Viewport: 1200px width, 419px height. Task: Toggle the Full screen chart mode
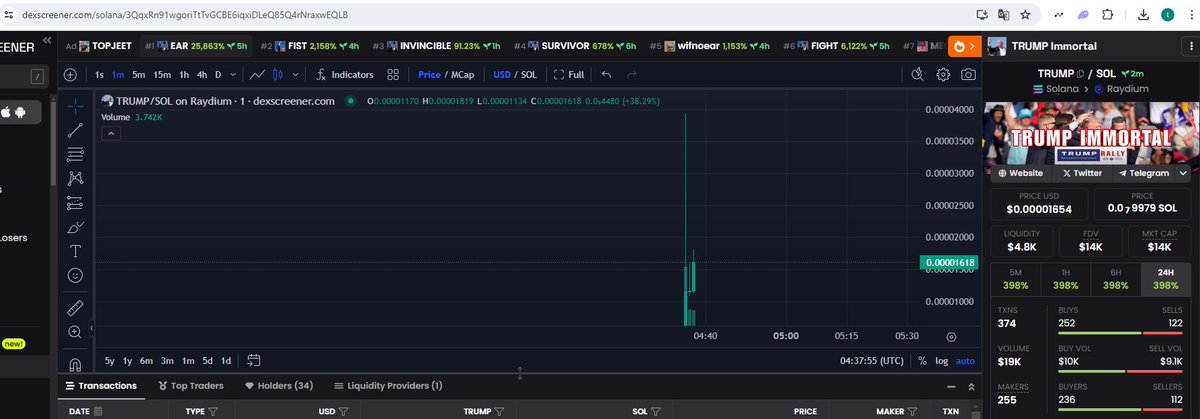[x=570, y=74]
